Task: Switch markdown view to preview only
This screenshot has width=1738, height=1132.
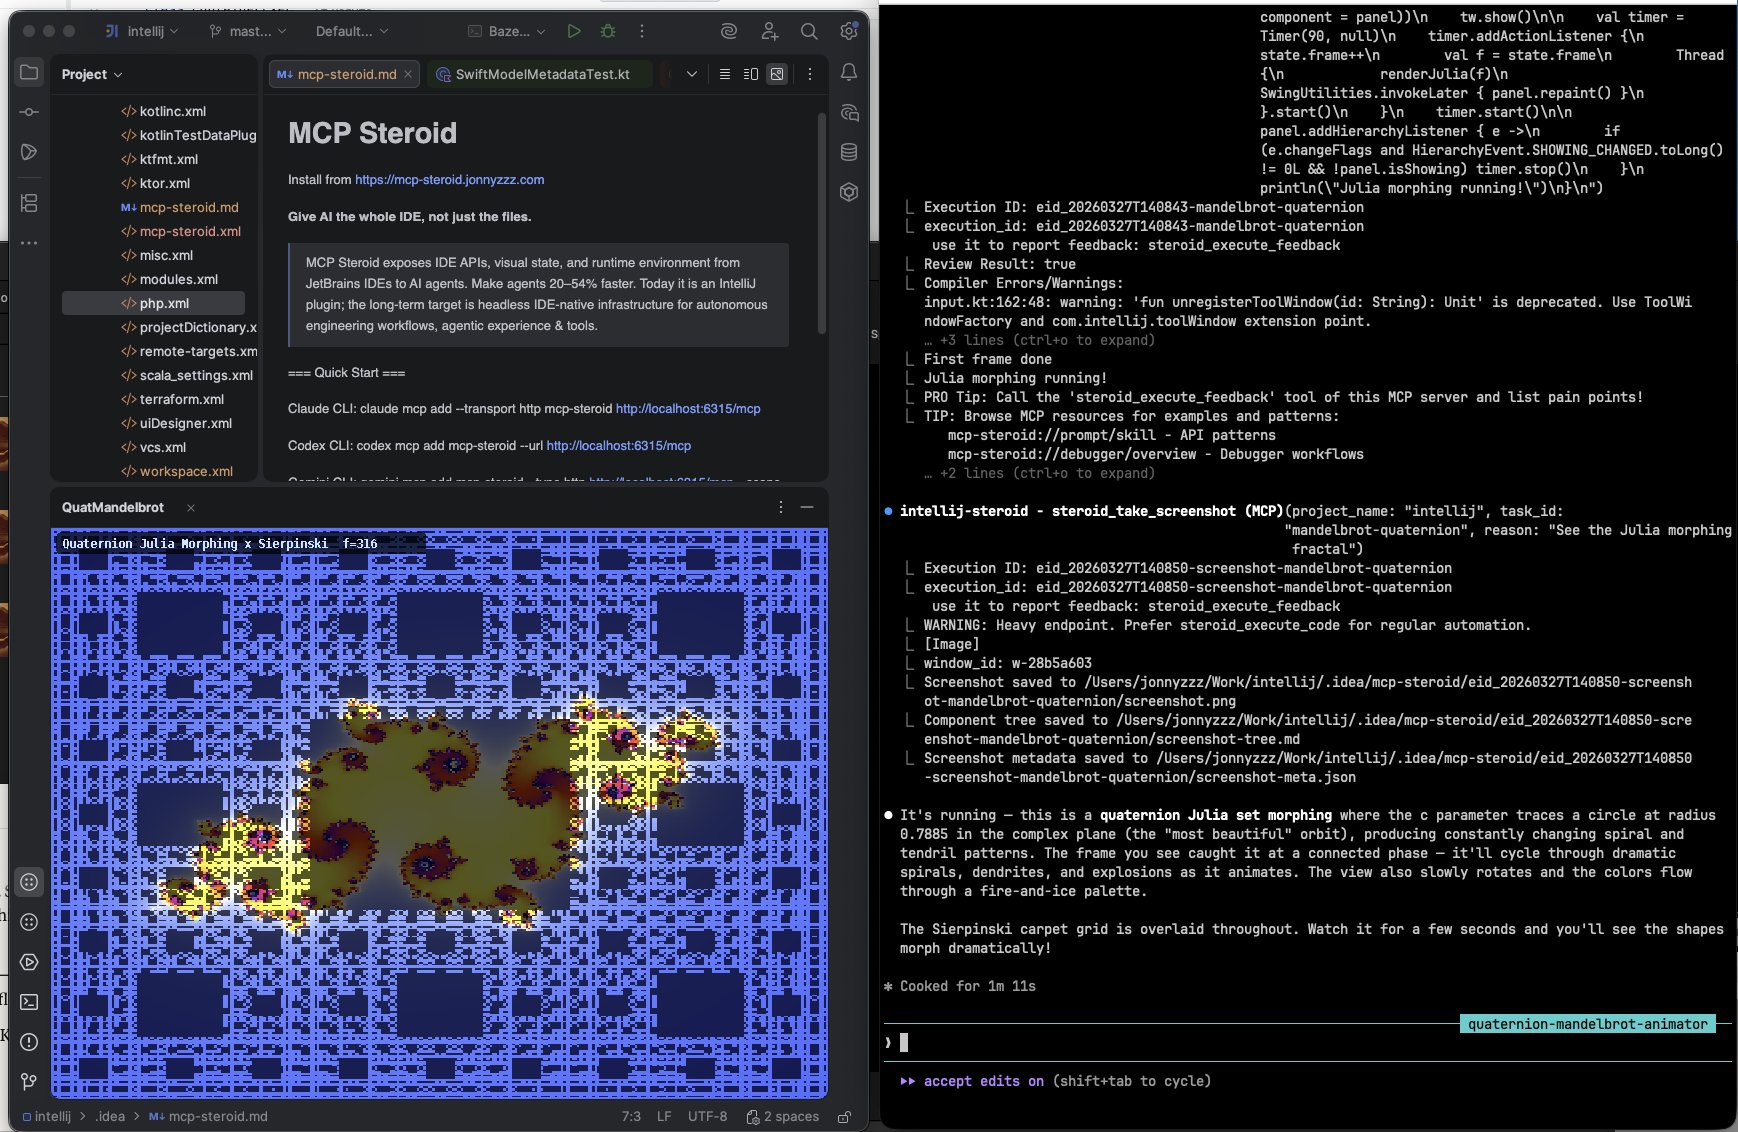Action: pos(777,74)
